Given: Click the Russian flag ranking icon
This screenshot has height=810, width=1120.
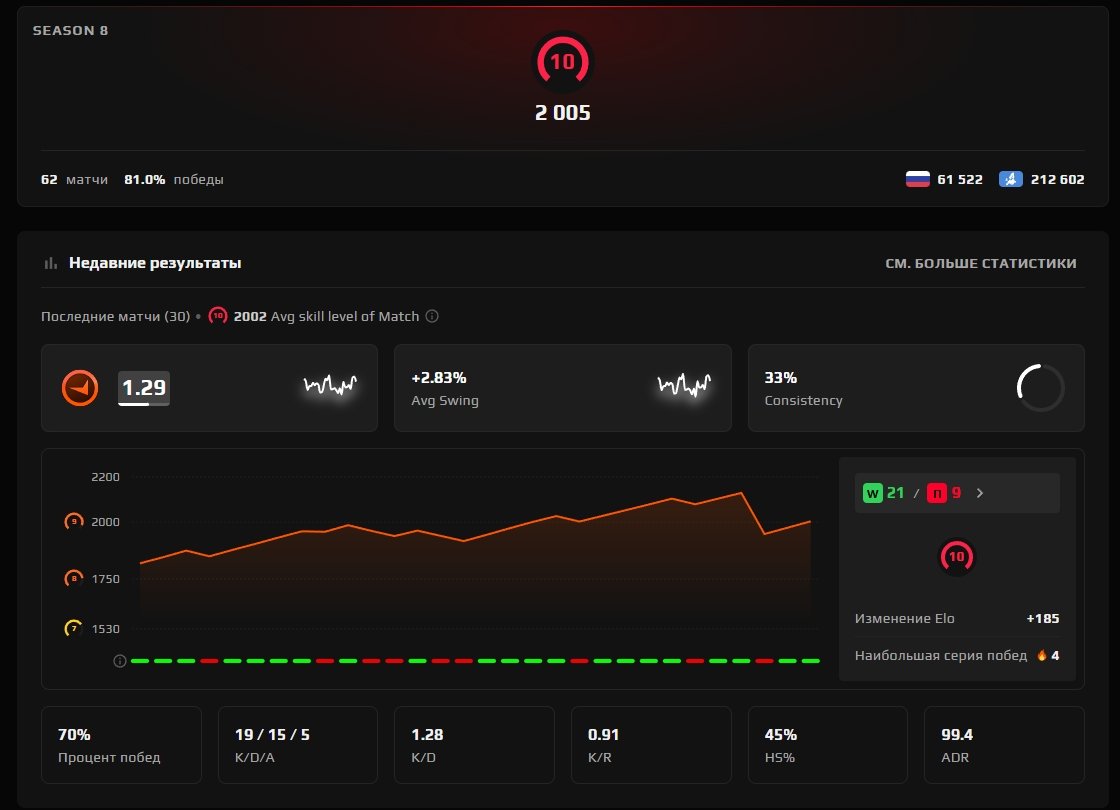Looking at the screenshot, I should click(917, 179).
